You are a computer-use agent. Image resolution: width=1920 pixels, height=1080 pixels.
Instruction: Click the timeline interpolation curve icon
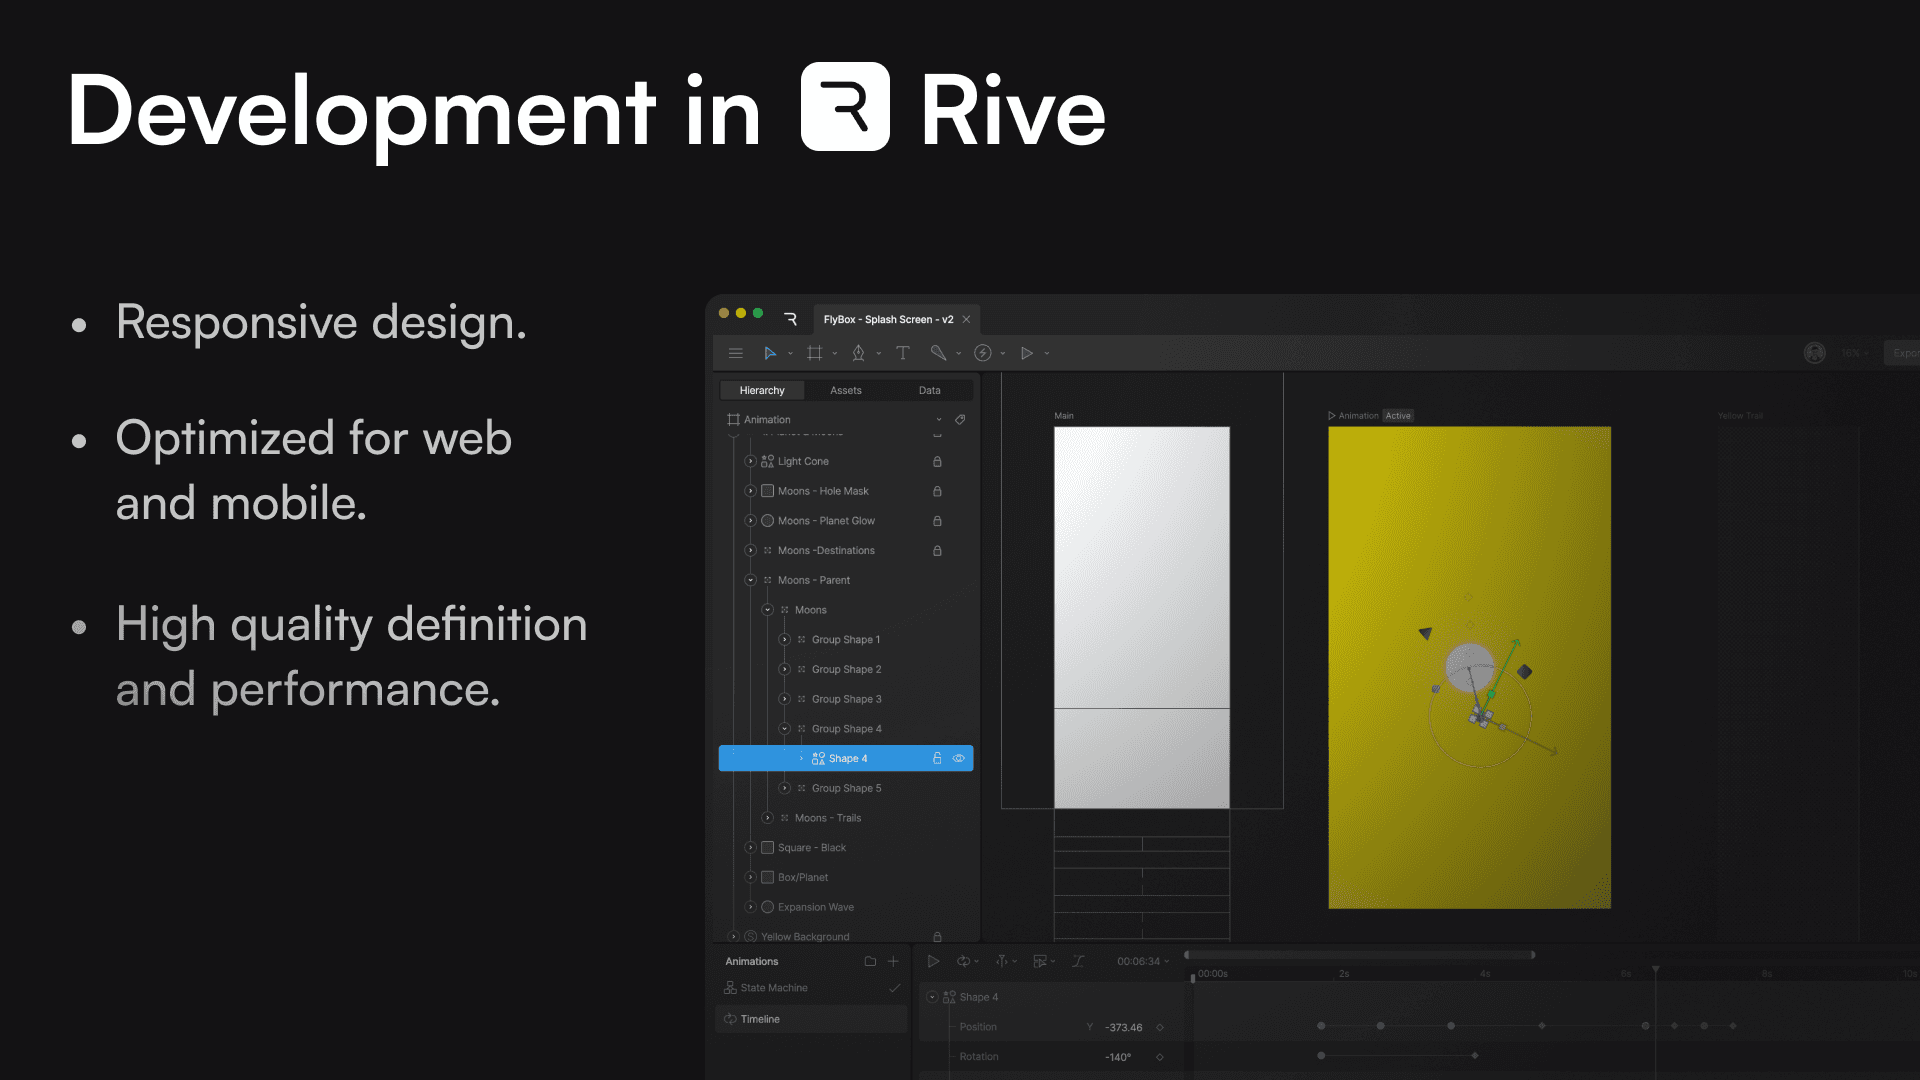pos(1078,961)
